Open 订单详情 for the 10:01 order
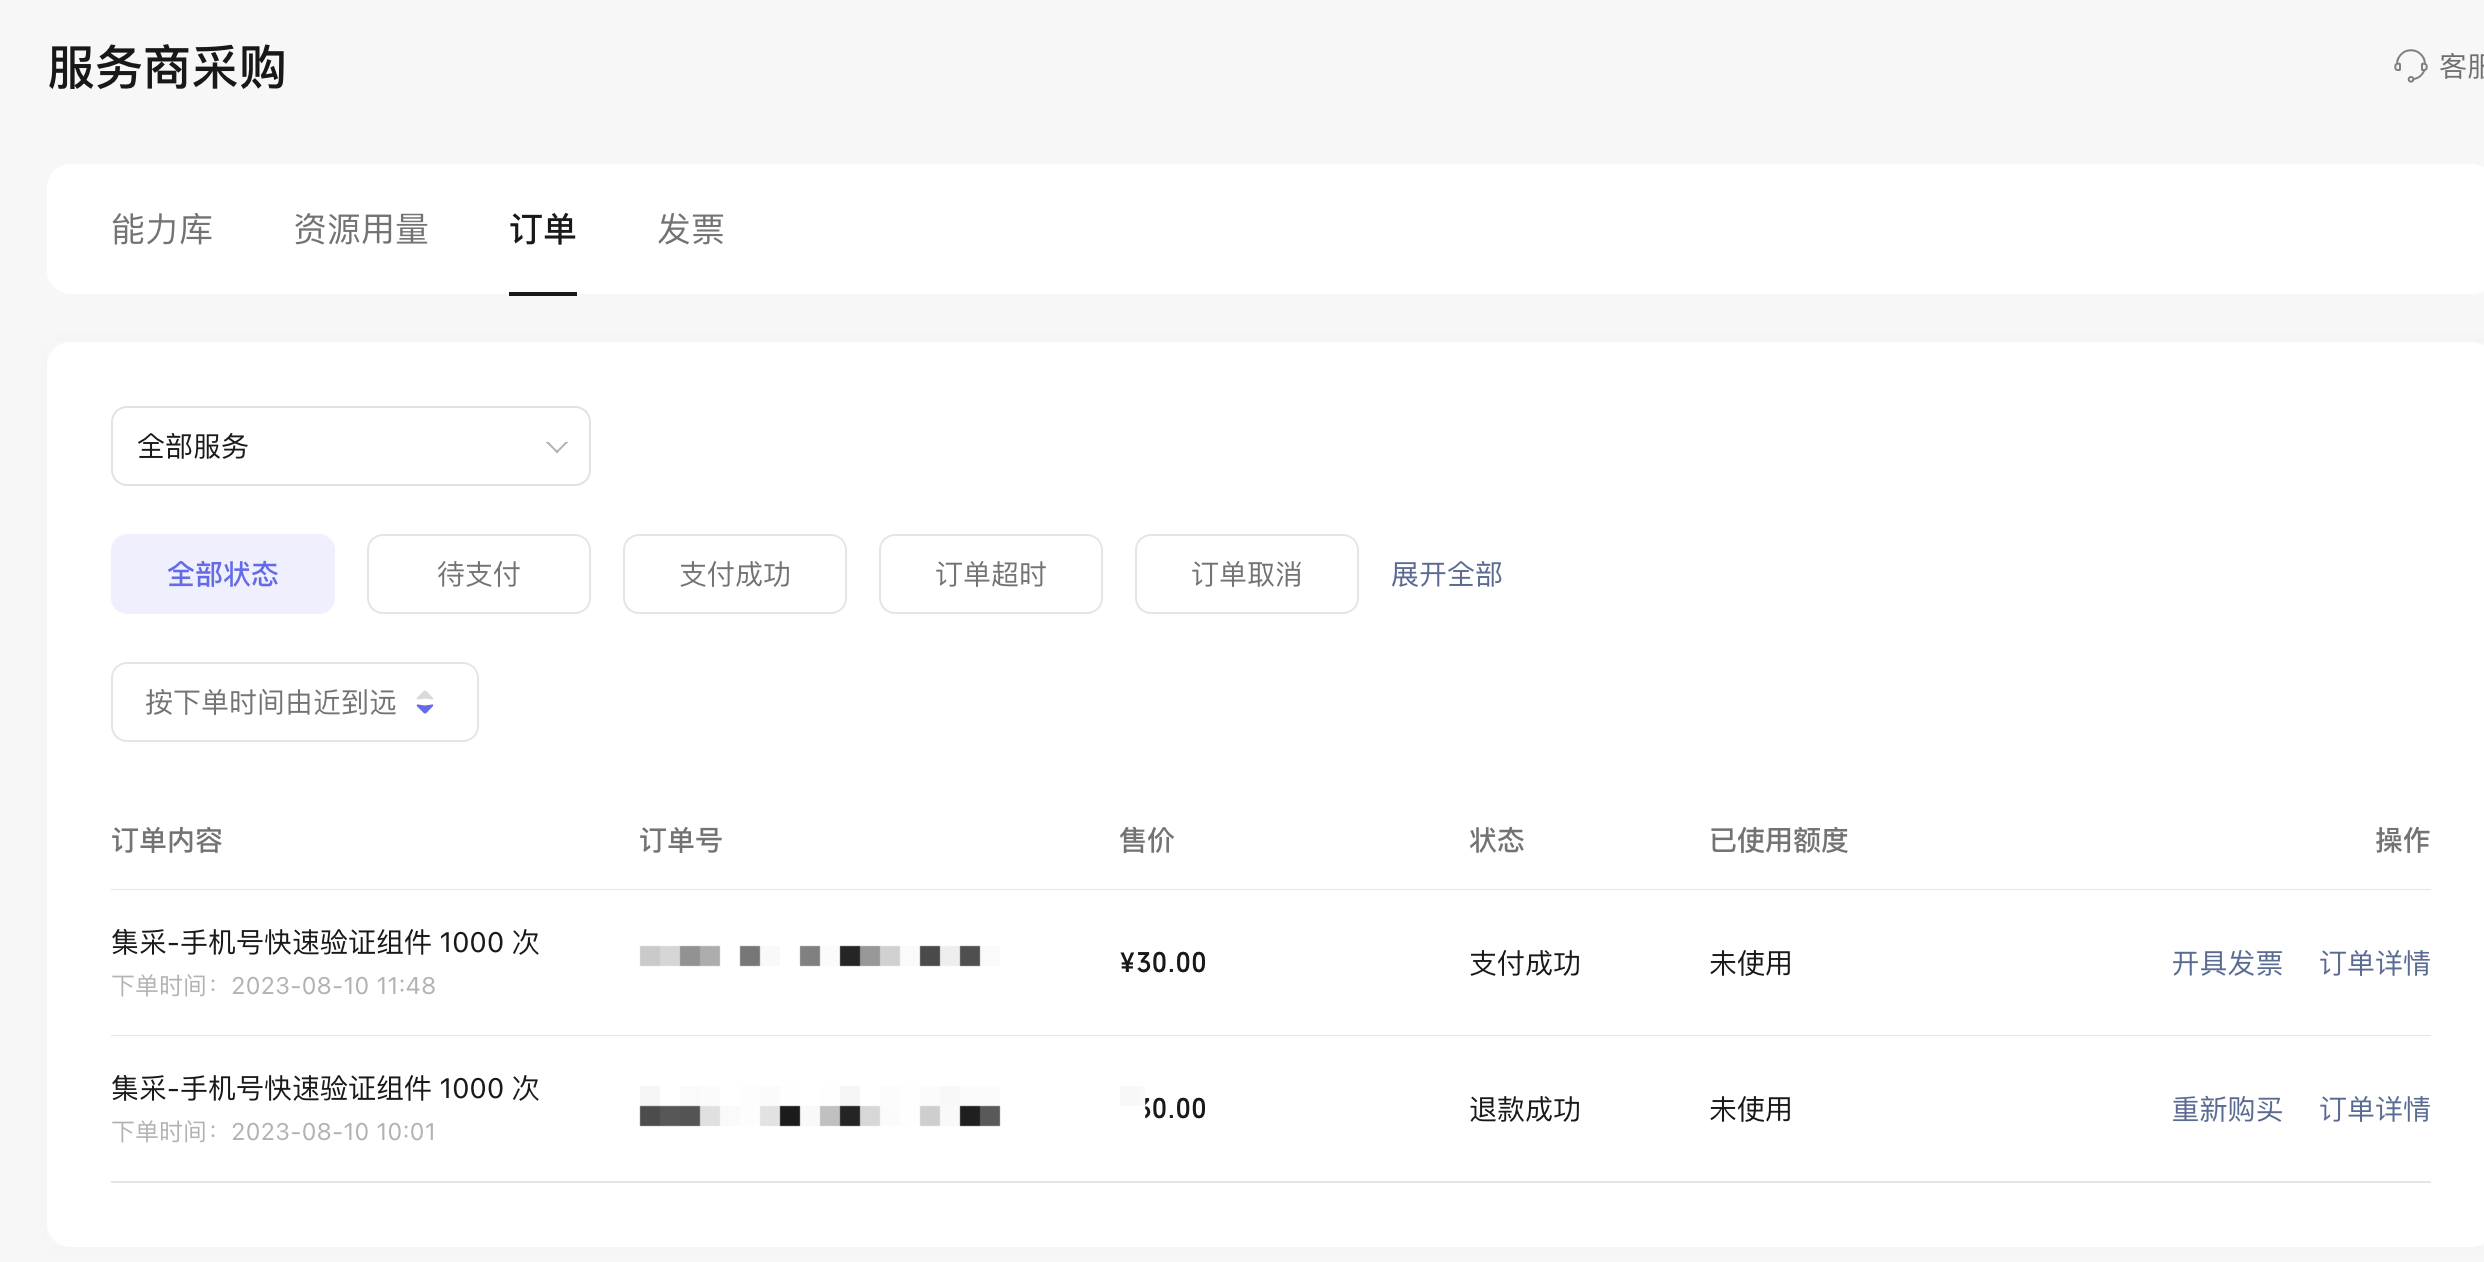 click(2374, 1109)
